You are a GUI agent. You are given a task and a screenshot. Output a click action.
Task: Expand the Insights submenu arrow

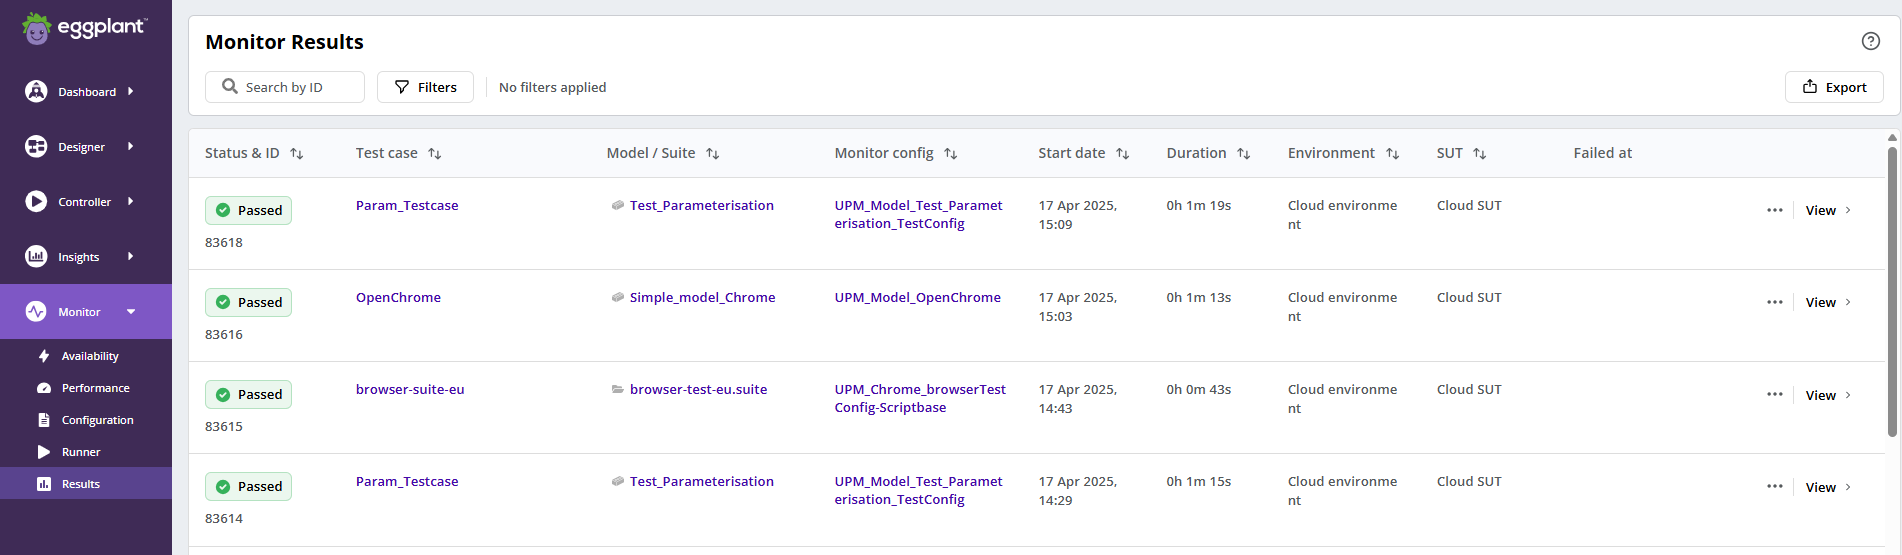point(131,256)
